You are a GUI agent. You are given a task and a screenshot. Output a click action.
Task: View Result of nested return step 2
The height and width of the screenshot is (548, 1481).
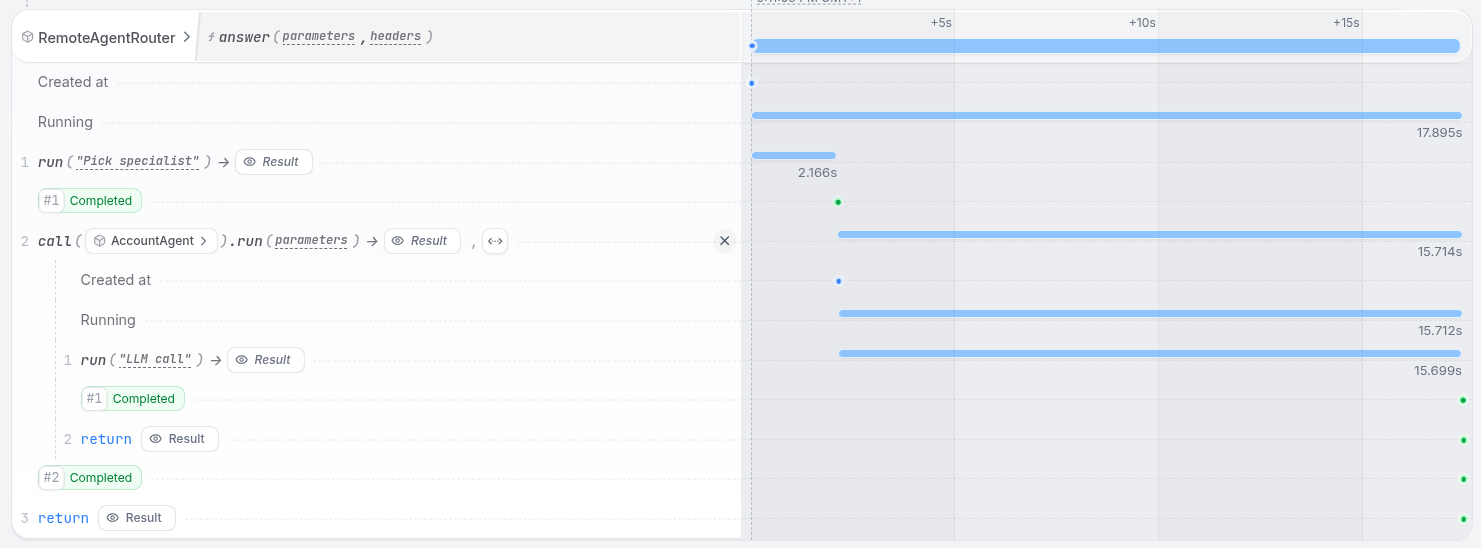tap(180, 439)
